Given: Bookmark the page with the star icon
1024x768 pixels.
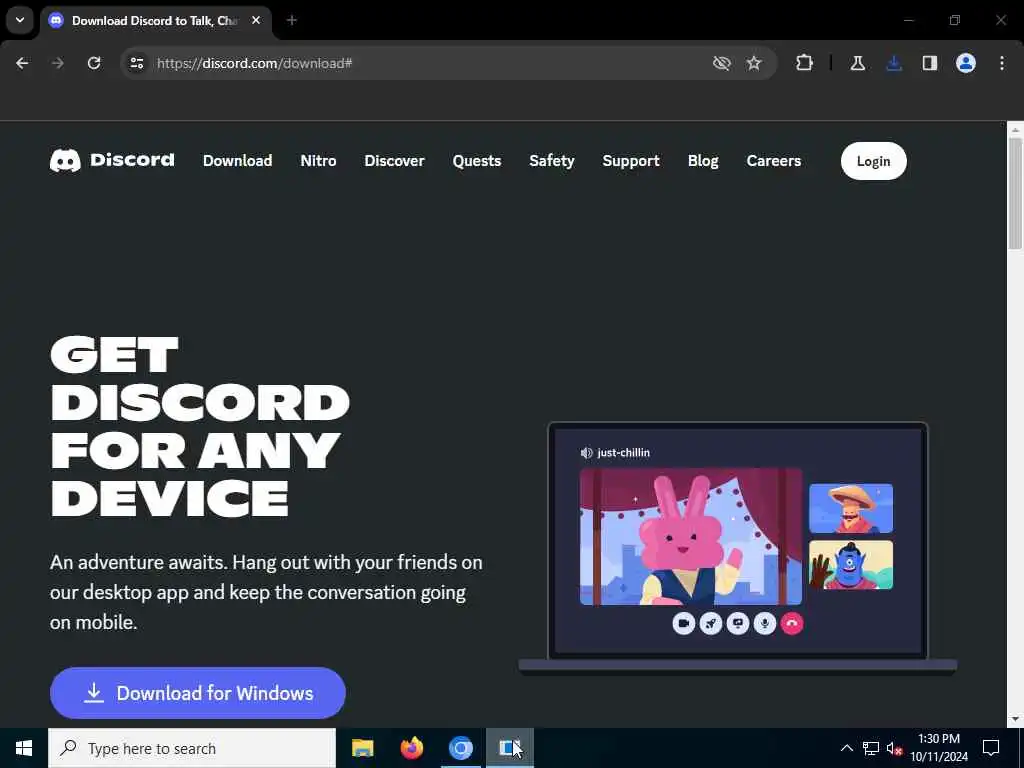Looking at the screenshot, I should click(754, 63).
